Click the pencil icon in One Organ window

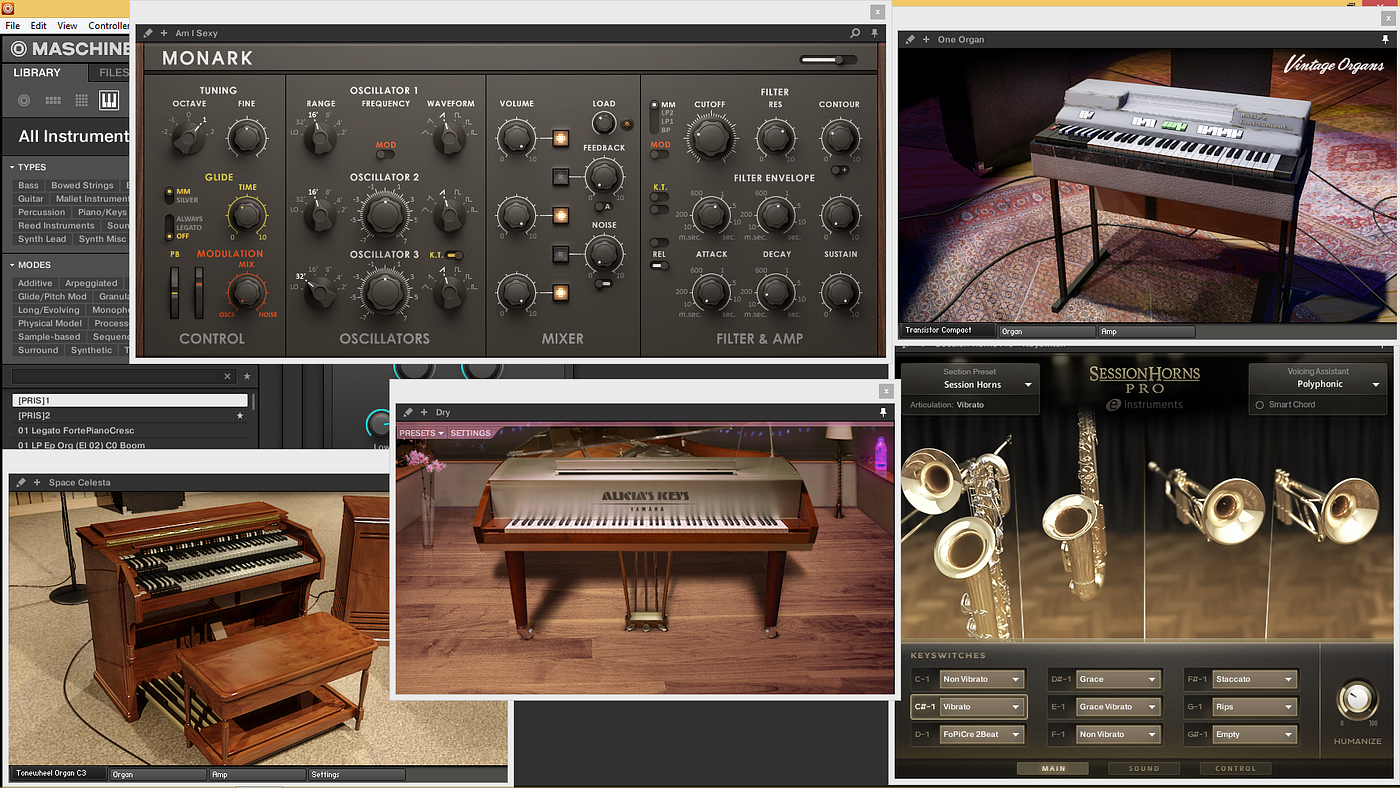tap(910, 39)
